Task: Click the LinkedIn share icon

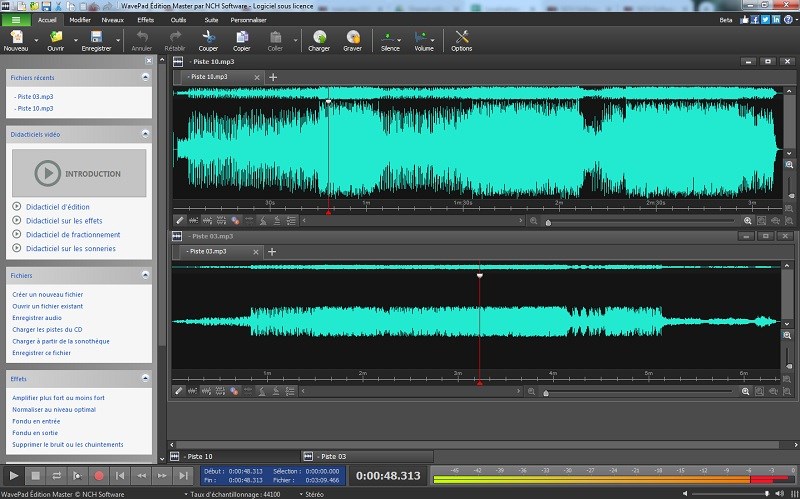Action: (777, 19)
